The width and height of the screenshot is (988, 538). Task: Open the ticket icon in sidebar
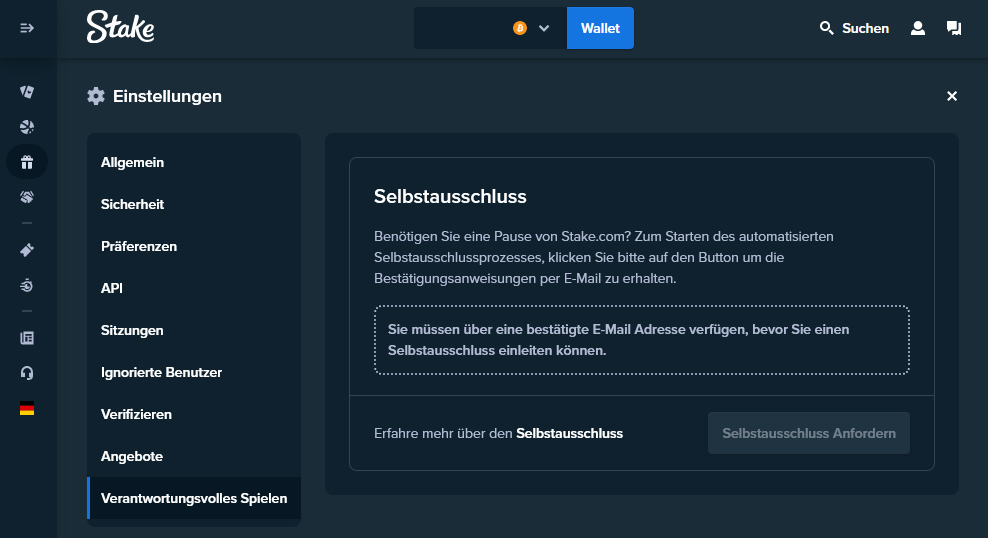(26, 251)
